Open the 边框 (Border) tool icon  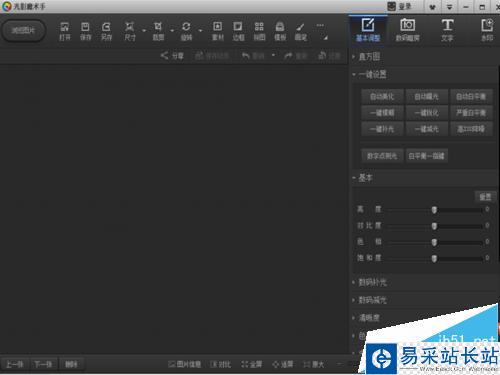[x=238, y=31]
